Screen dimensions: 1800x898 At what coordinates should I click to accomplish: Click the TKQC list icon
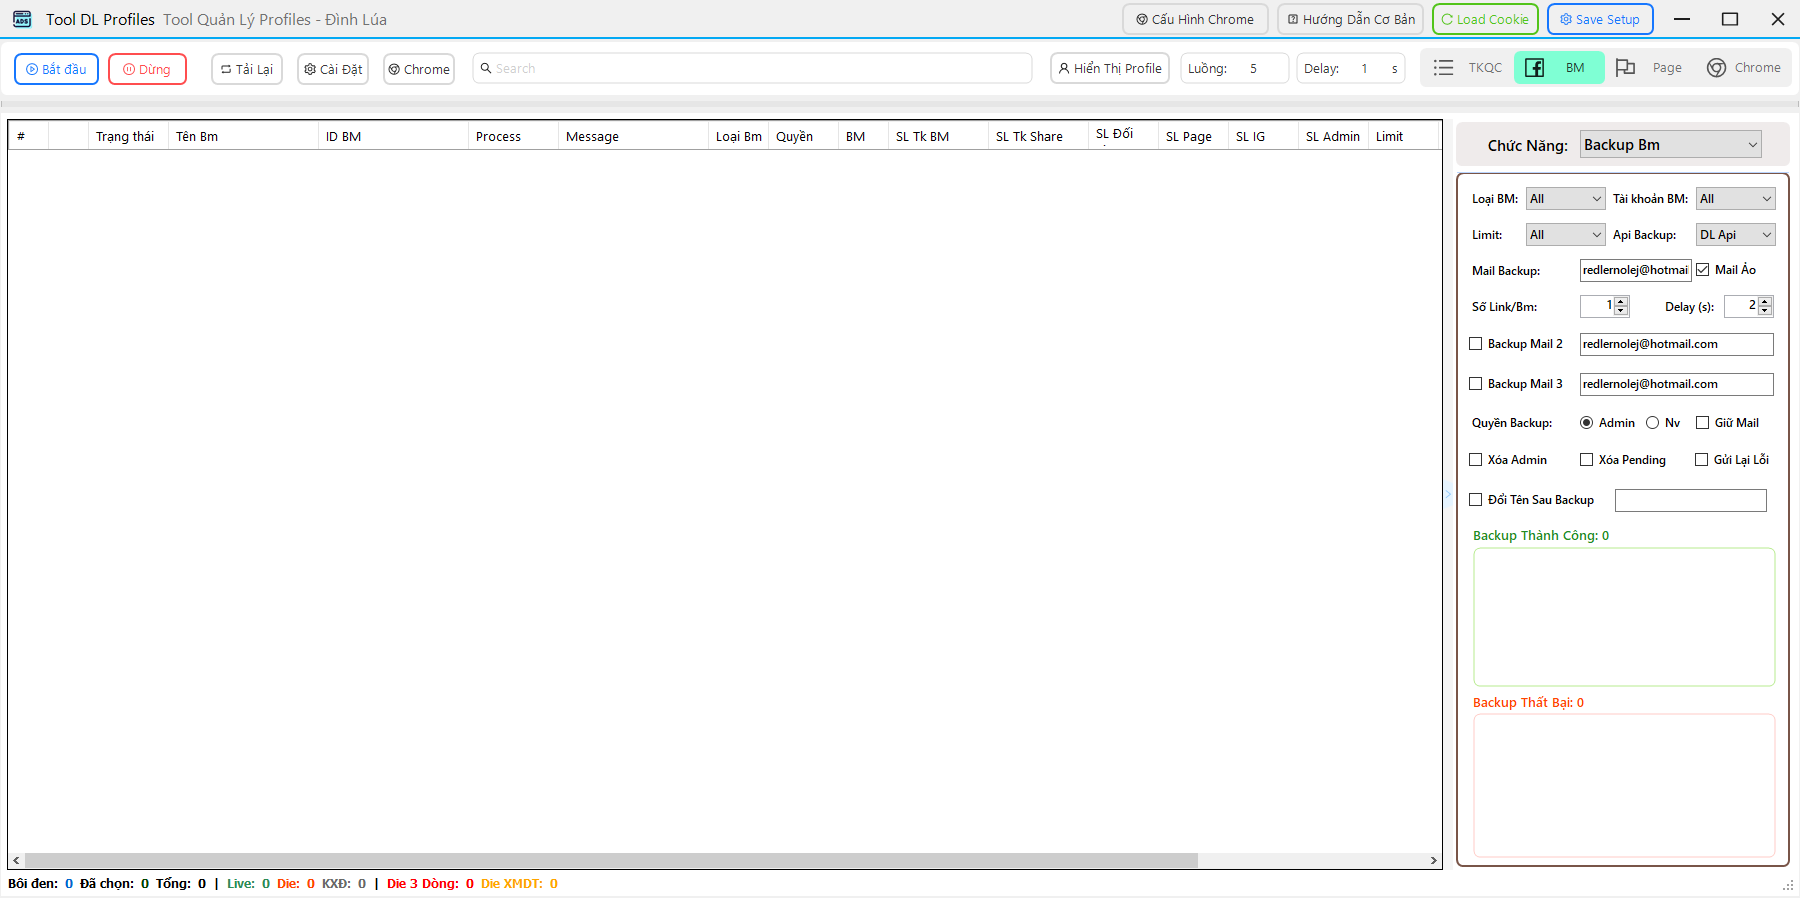pyautogui.click(x=1443, y=68)
